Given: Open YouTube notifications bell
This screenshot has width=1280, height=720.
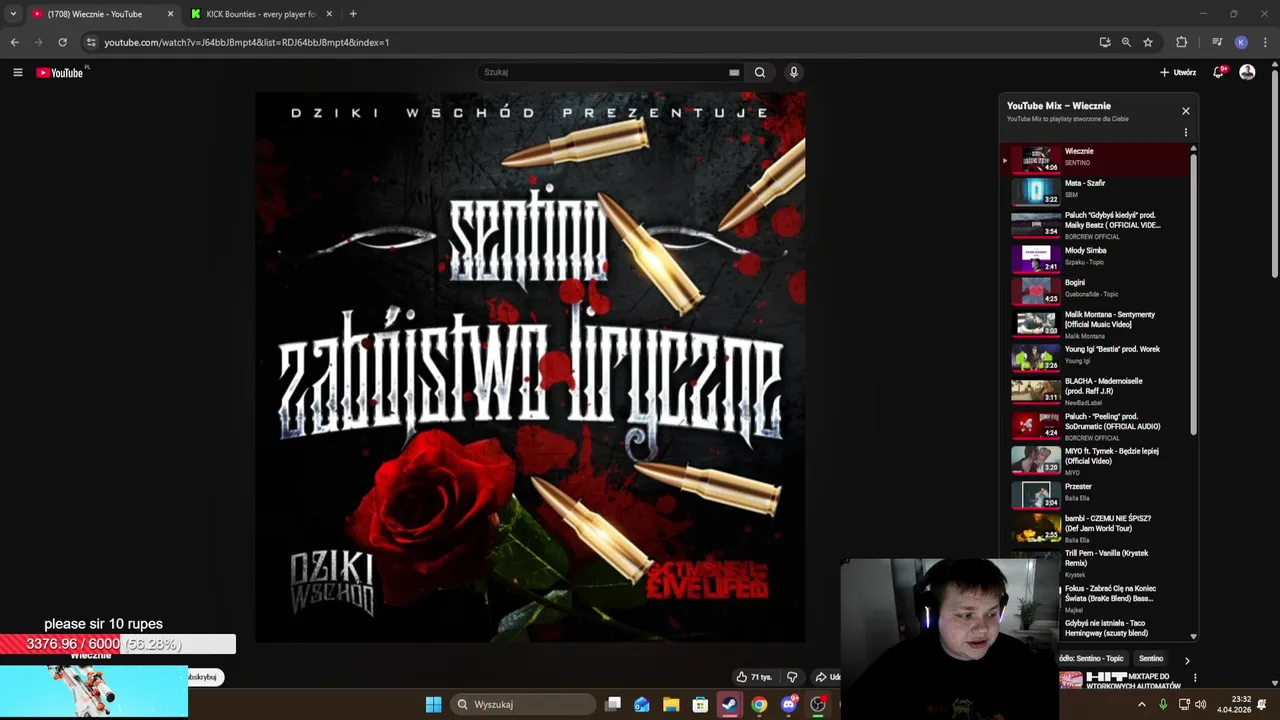Looking at the screenshot, I should point(1219,72).
